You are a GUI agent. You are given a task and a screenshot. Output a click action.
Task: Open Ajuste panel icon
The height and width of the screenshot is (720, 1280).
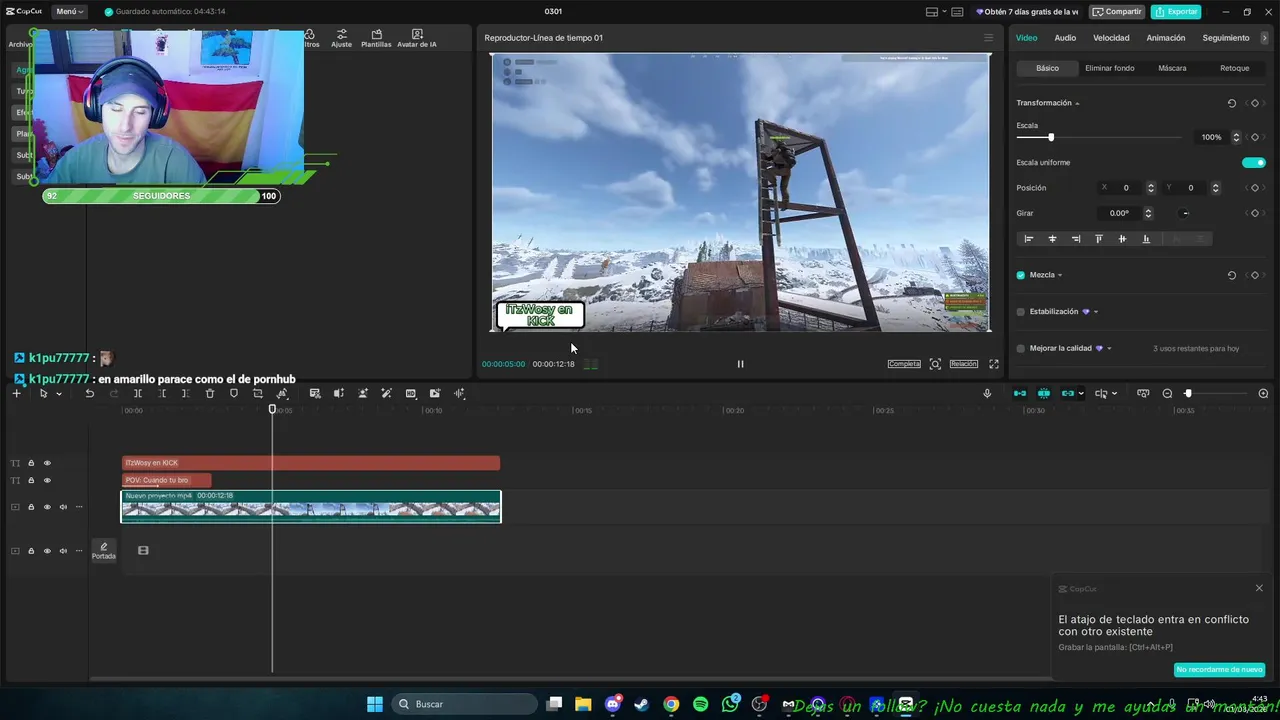(x=342, y=38)
